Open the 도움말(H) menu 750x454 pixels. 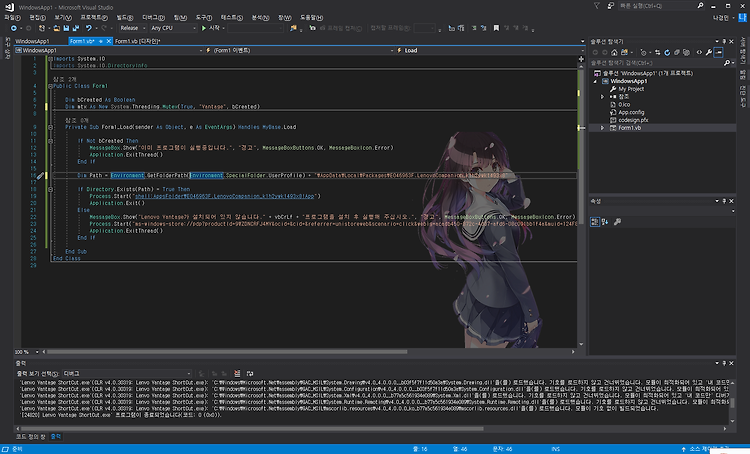(x=311, y=18)
